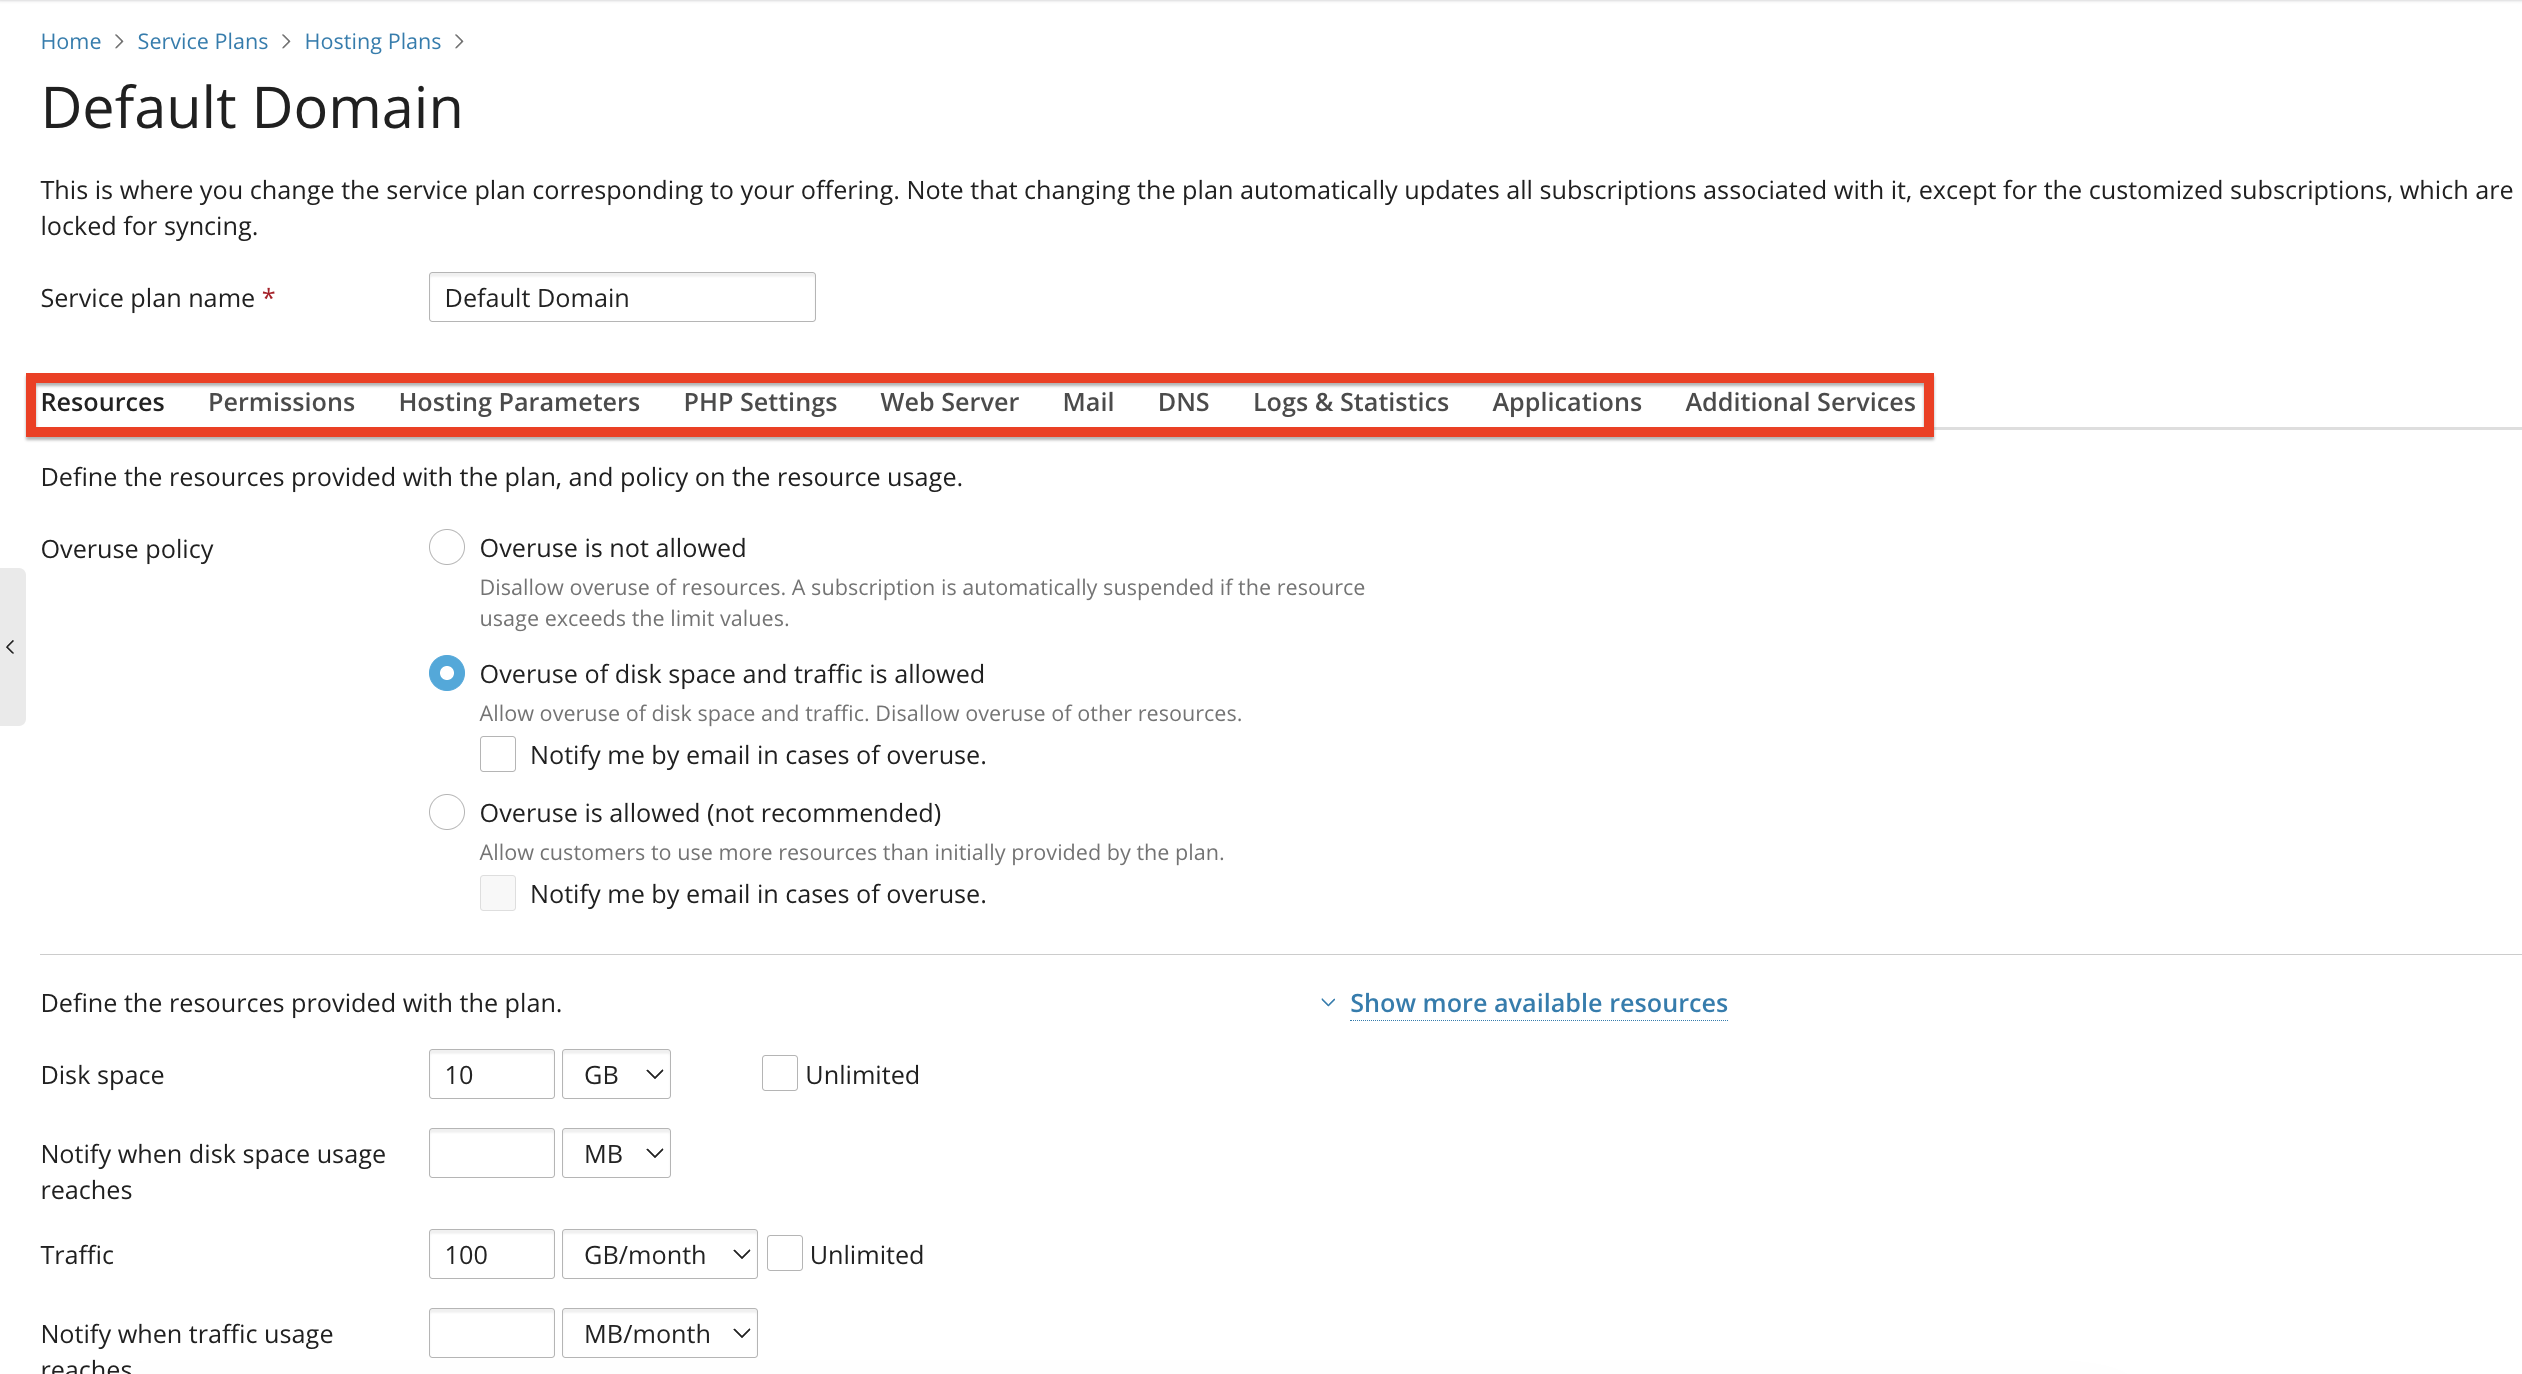Check Unlimited for Traffic

point(785,1254)
